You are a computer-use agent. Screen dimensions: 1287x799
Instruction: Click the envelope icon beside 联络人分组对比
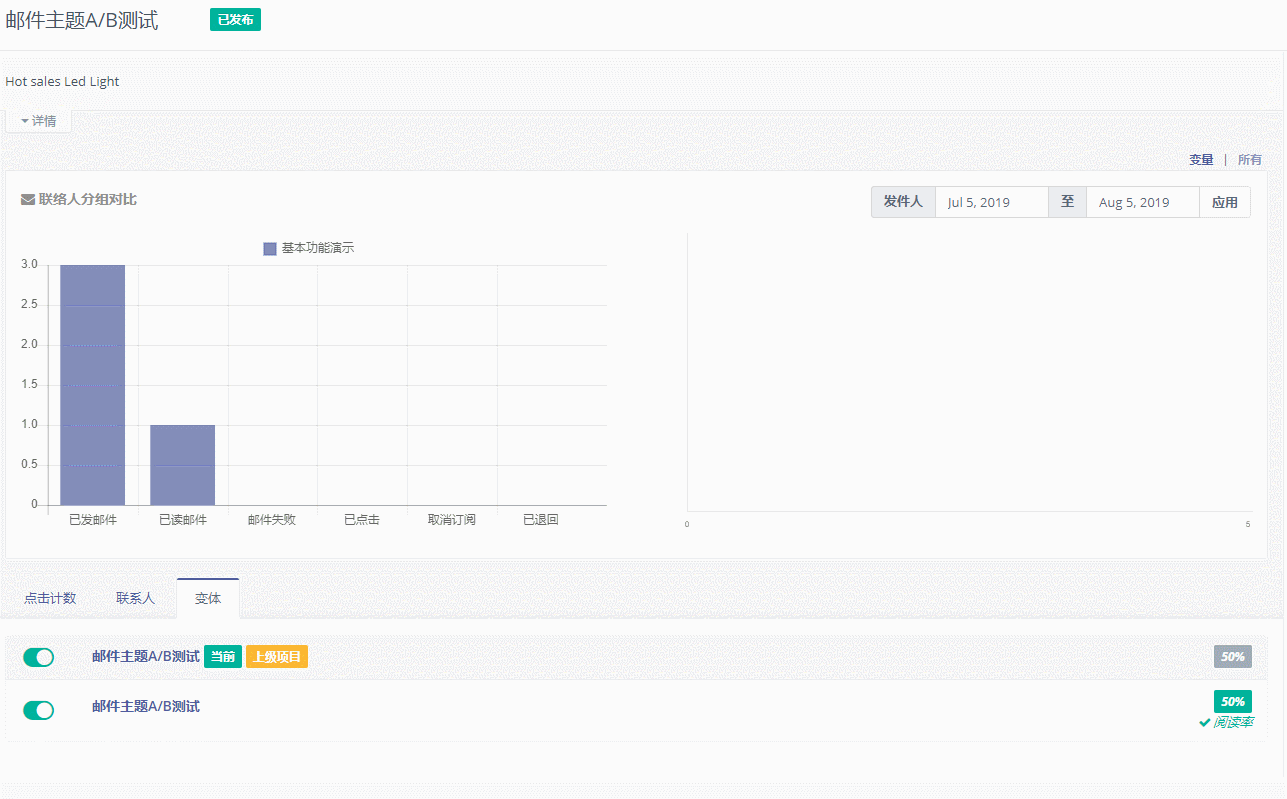28,200
